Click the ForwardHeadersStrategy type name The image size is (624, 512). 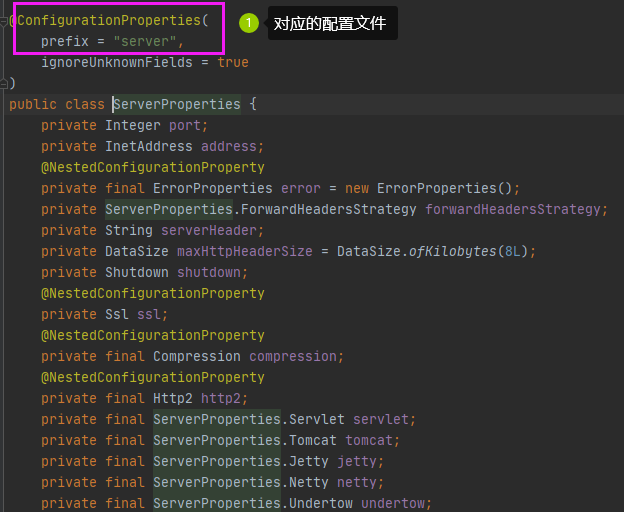(x=329, y=209)
